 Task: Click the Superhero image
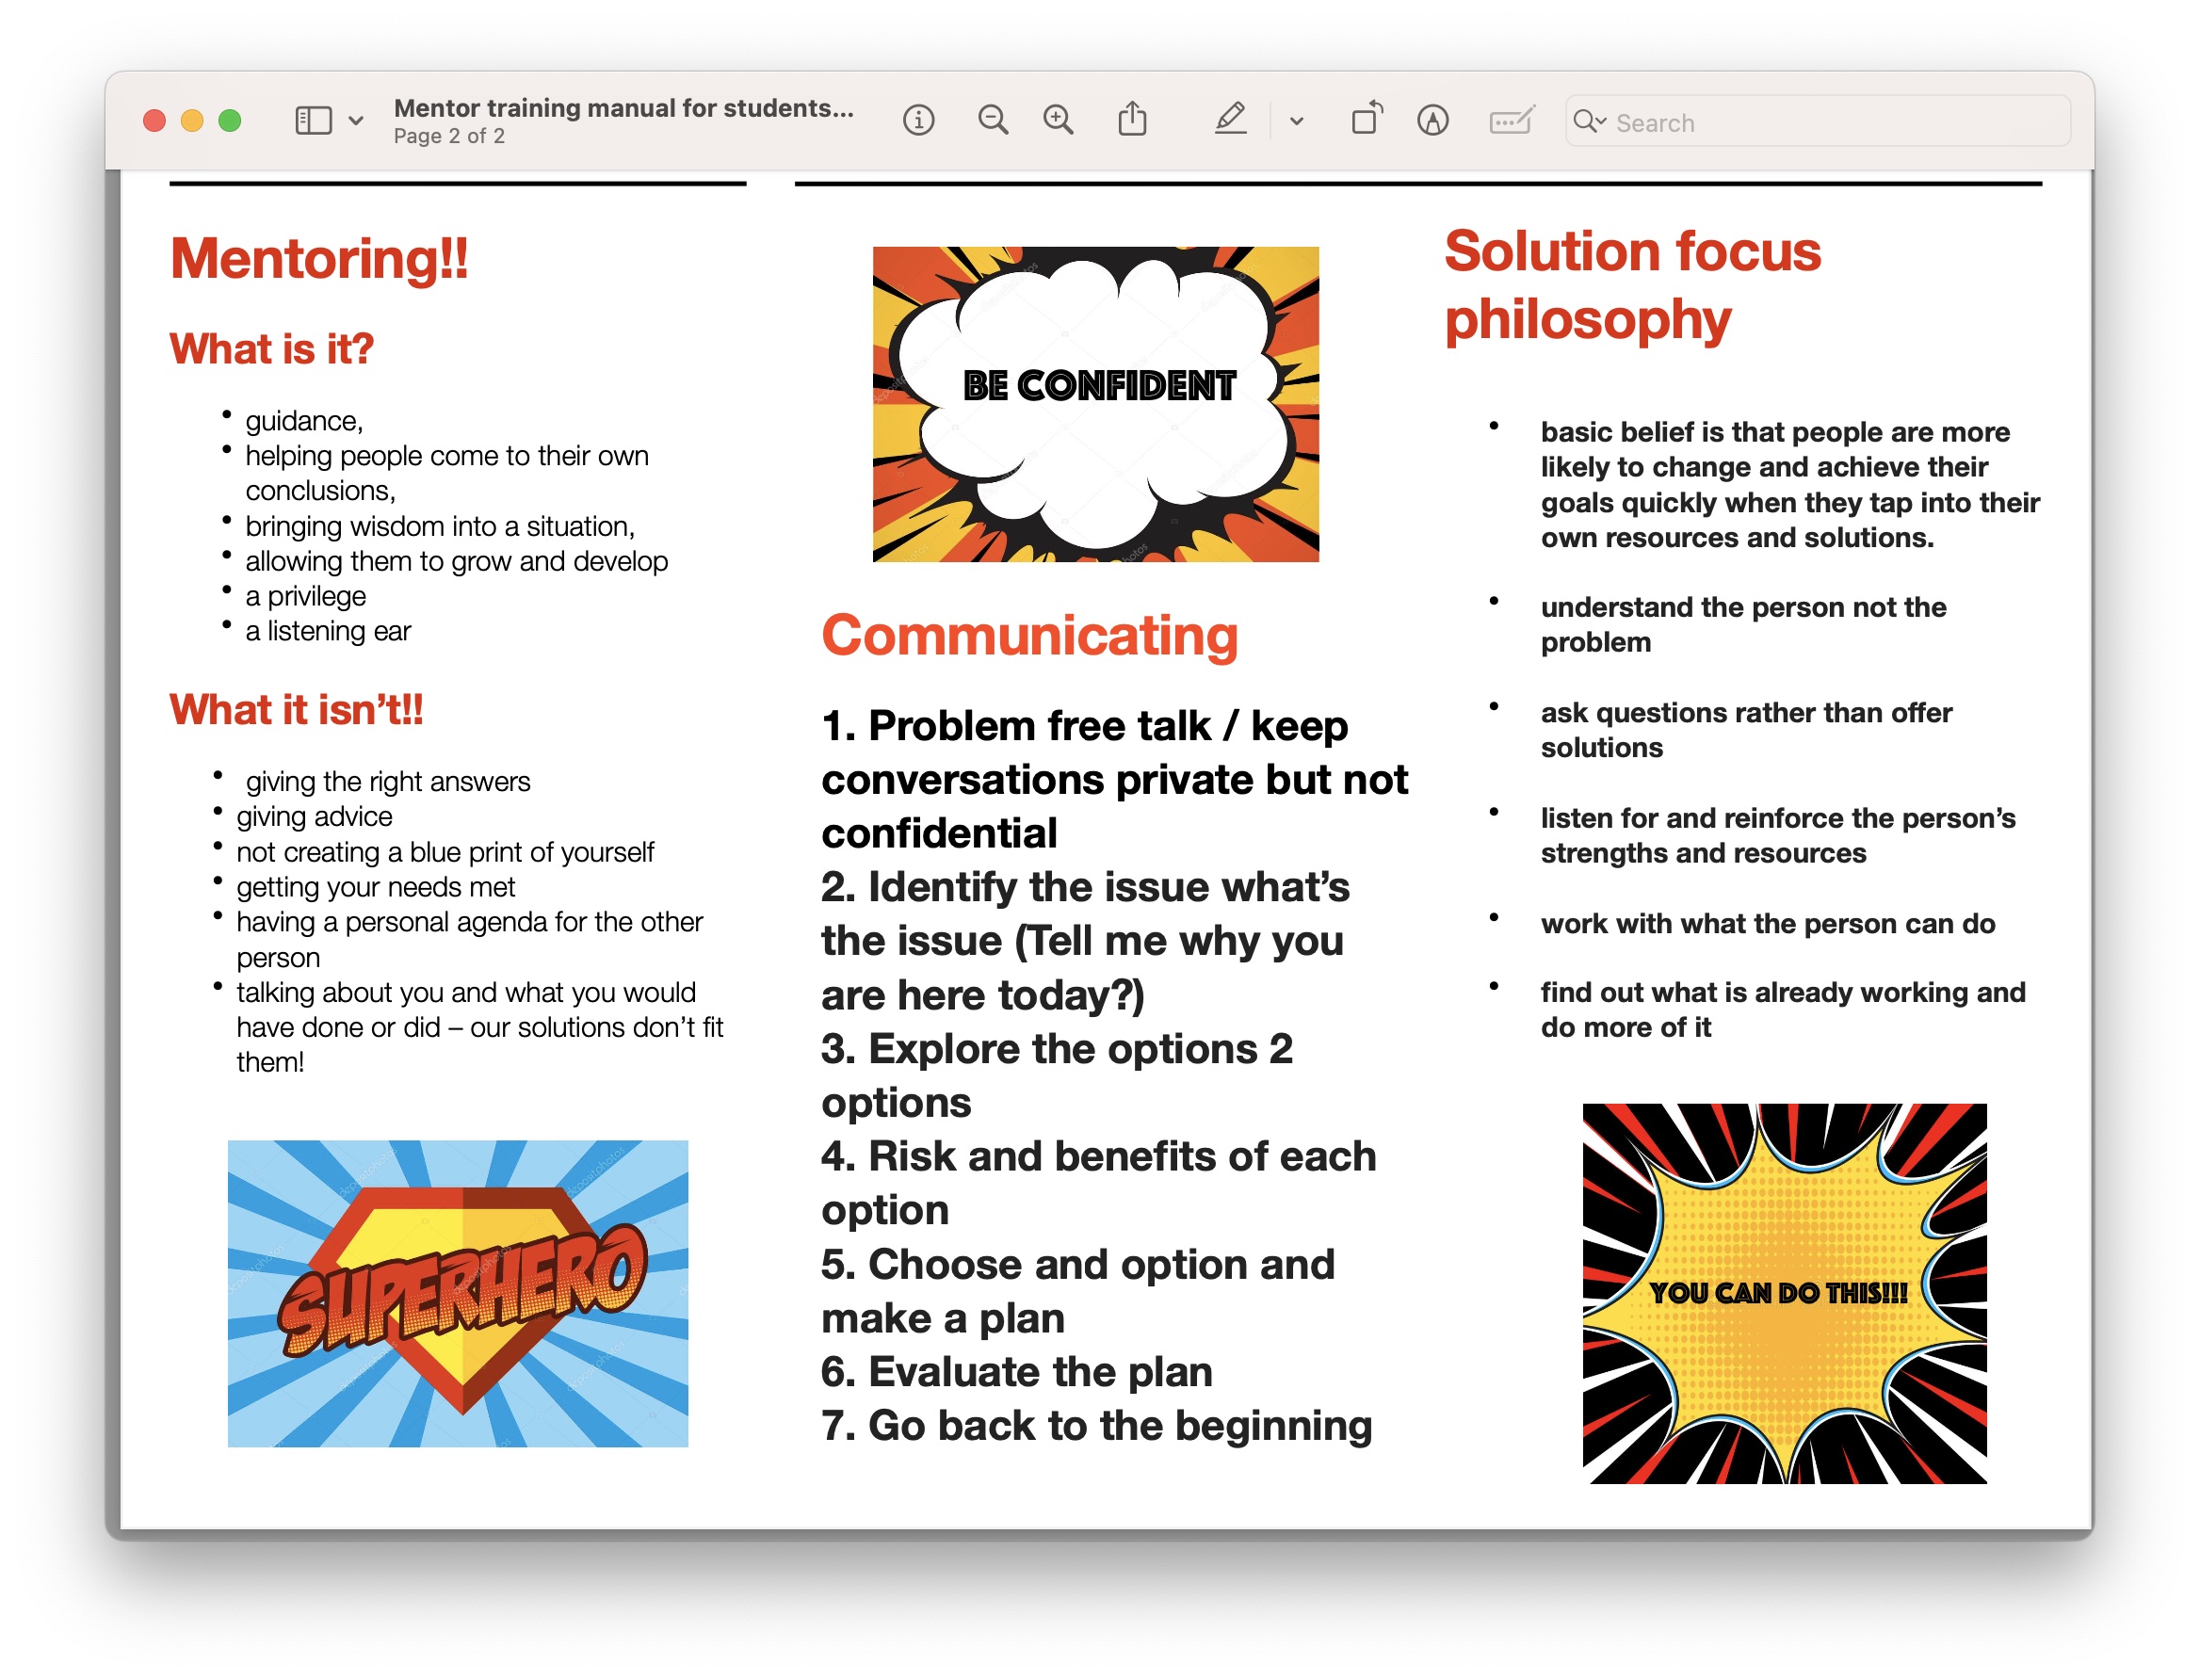[458, 1293]
